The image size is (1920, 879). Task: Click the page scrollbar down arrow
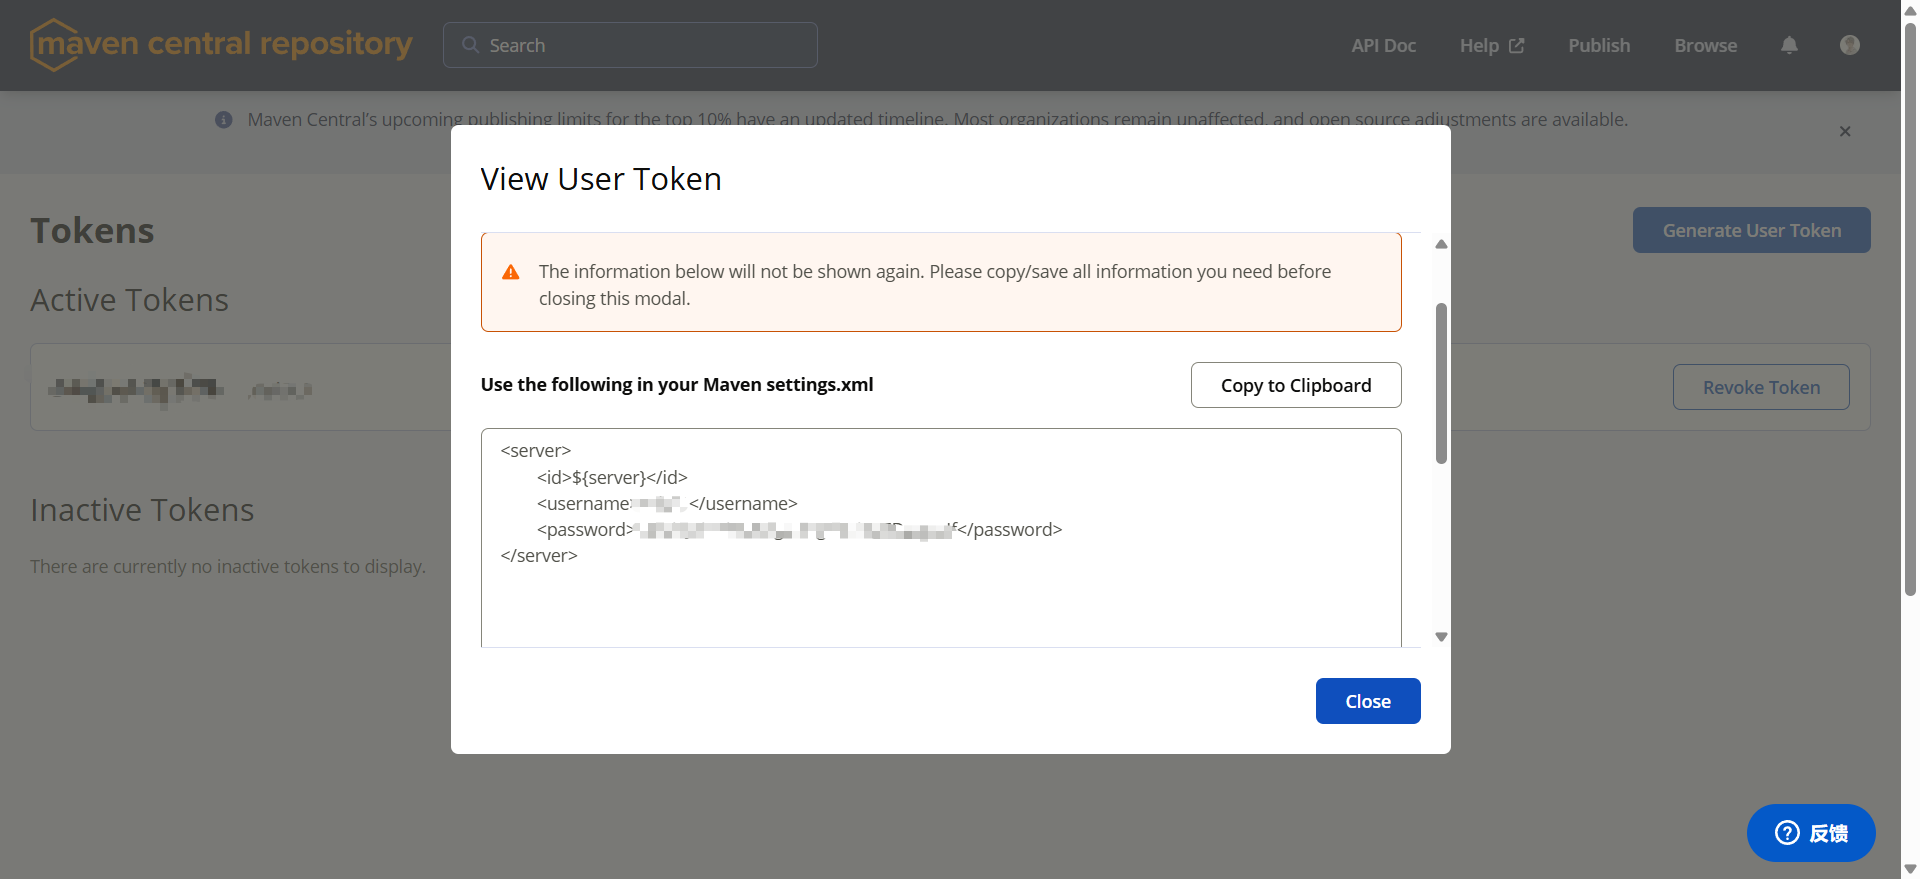tap(1910, 870)
